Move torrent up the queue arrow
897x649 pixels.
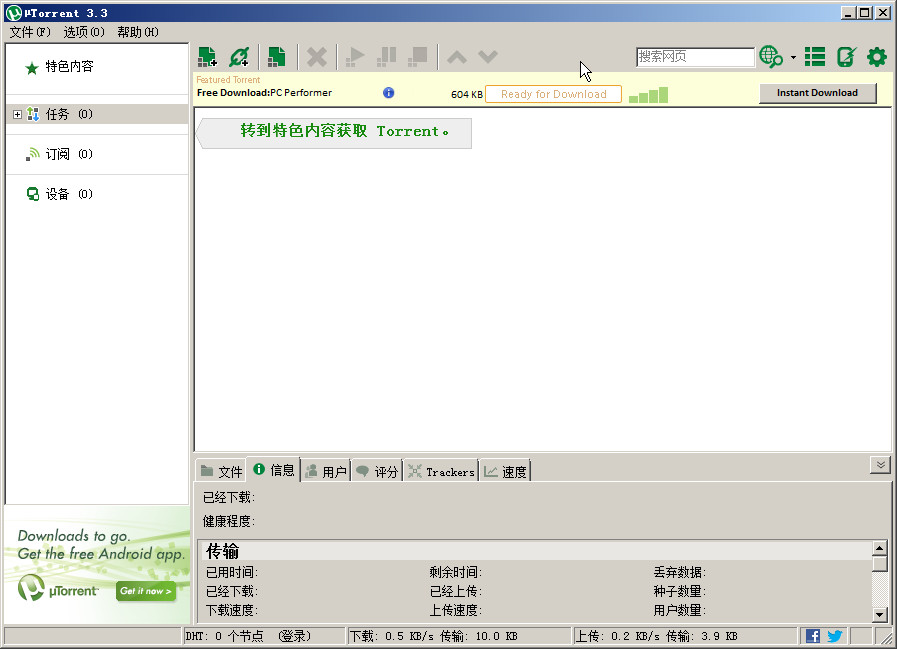point(457,57)
